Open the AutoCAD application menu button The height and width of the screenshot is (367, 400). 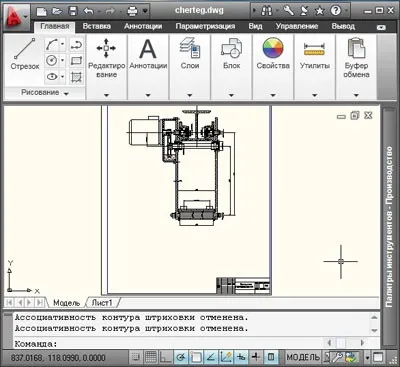16,17
